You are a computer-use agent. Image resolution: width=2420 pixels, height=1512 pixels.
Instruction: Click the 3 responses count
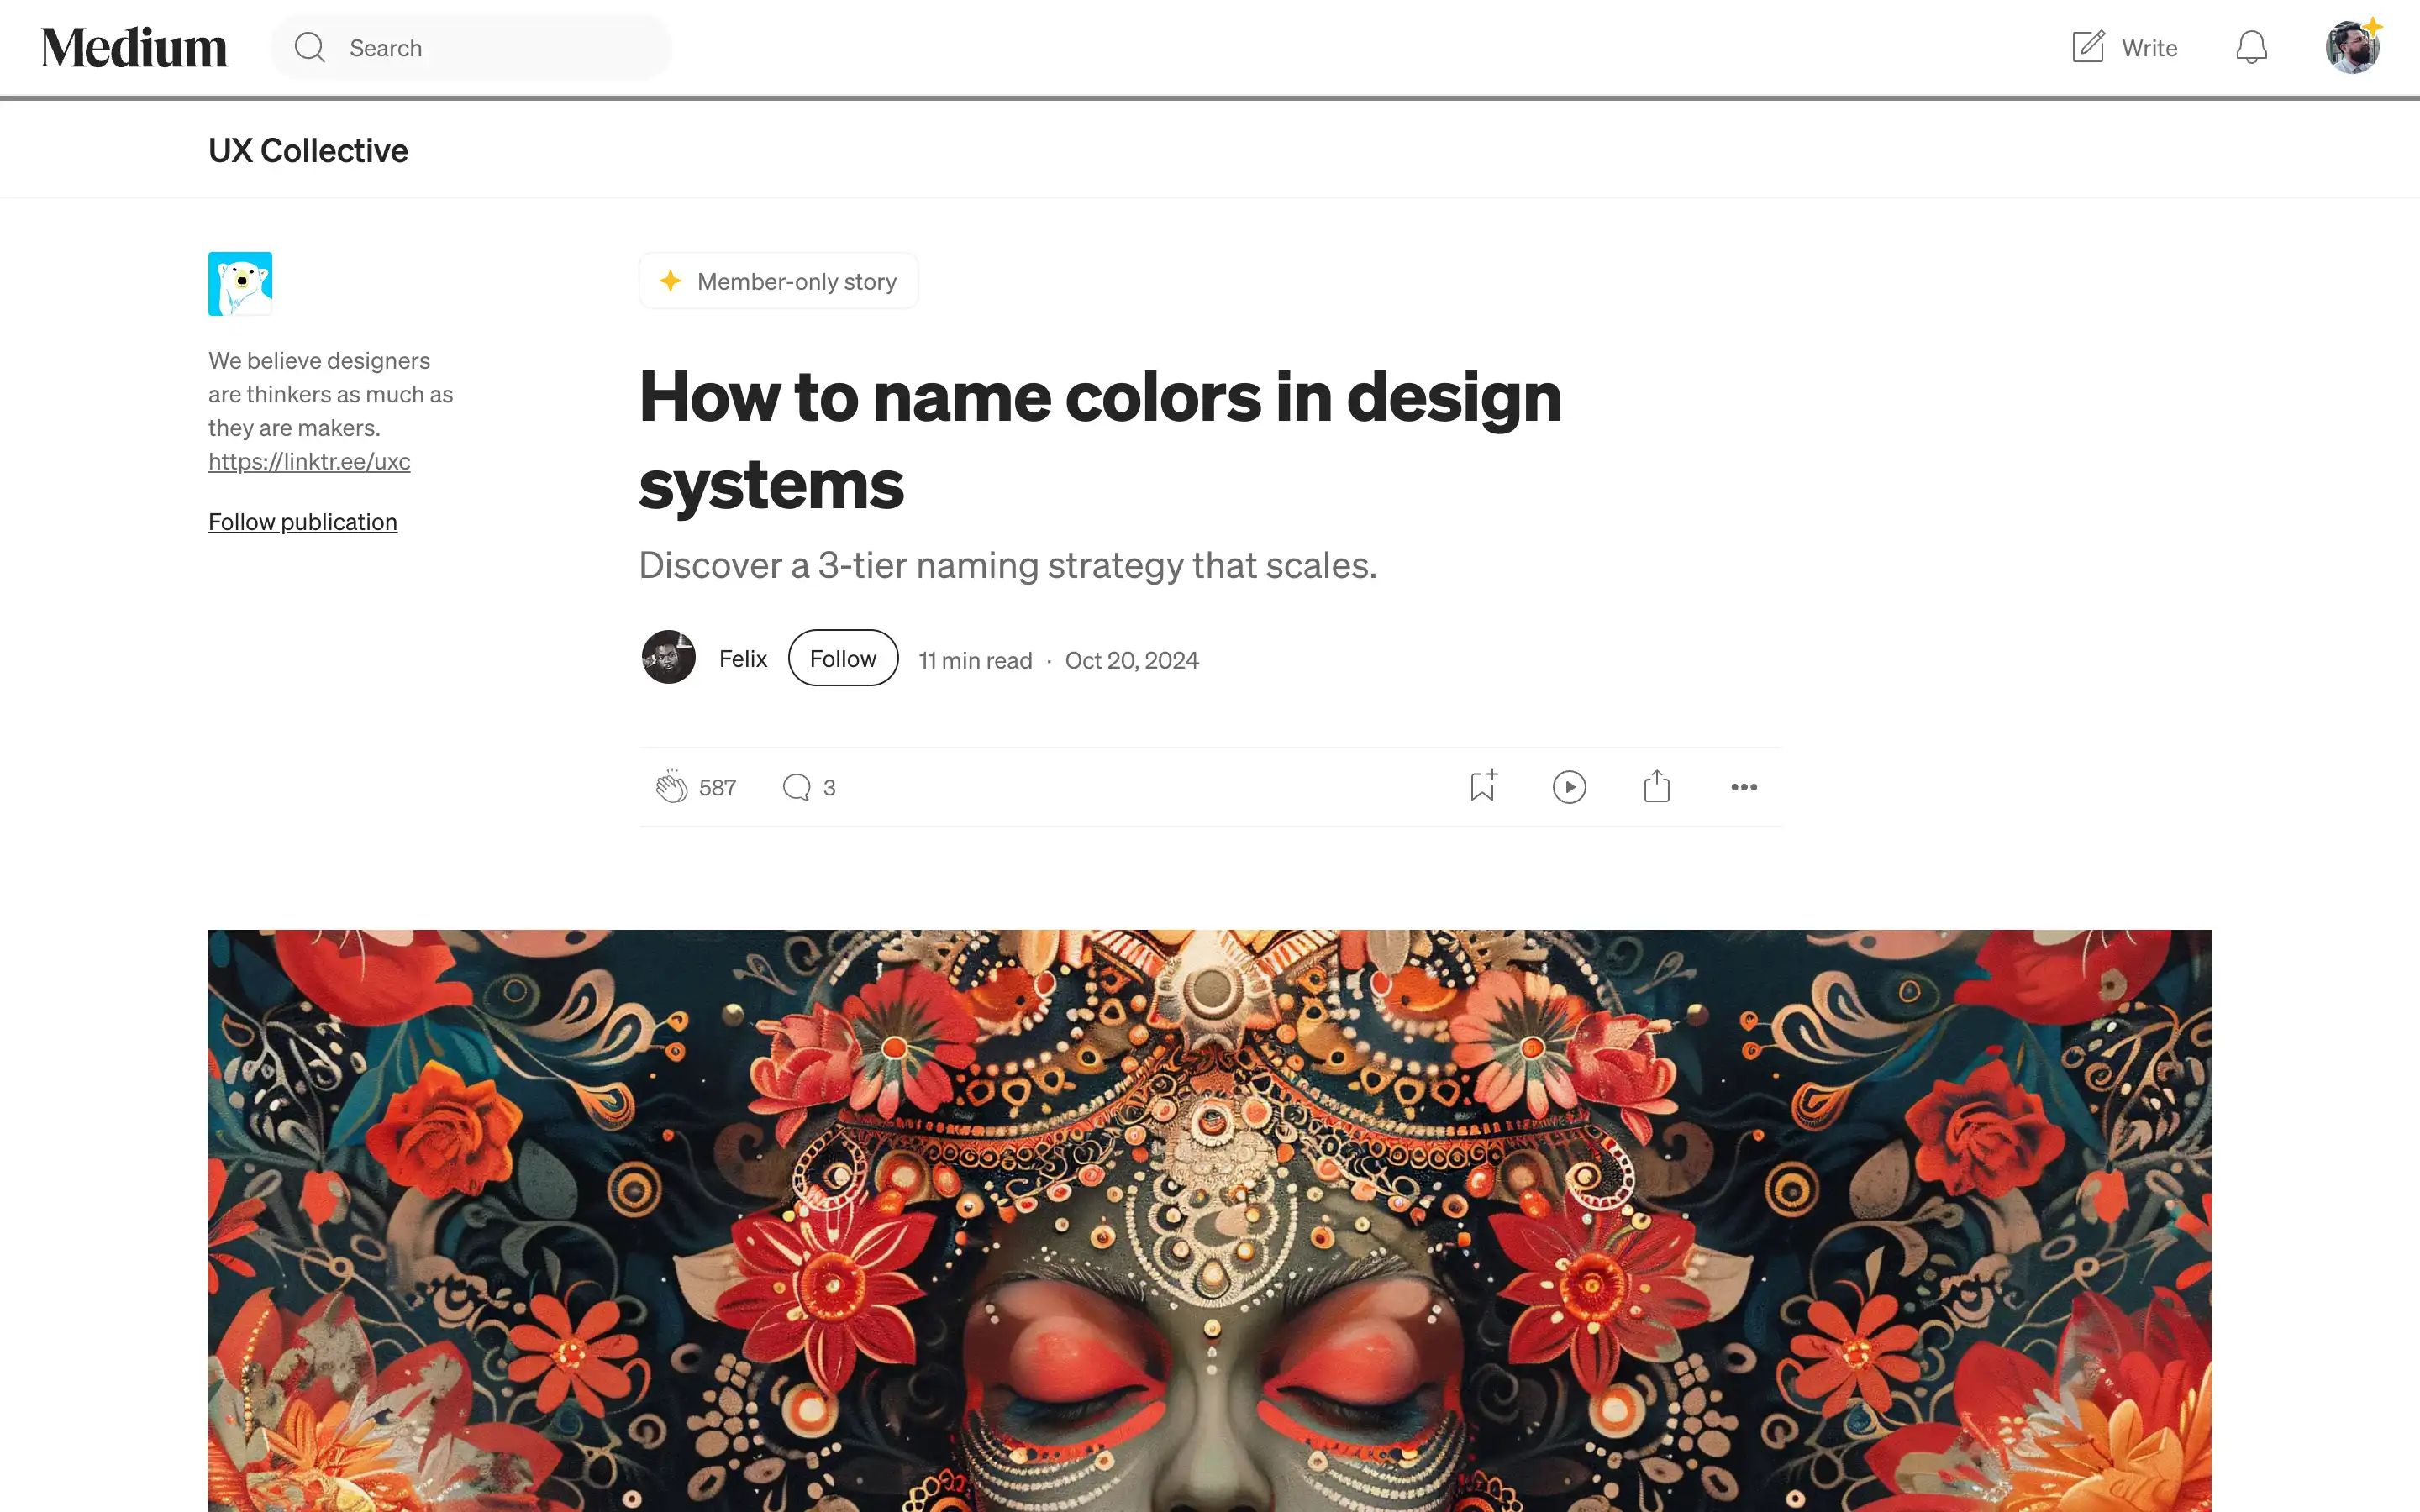(x=829, y=788)
